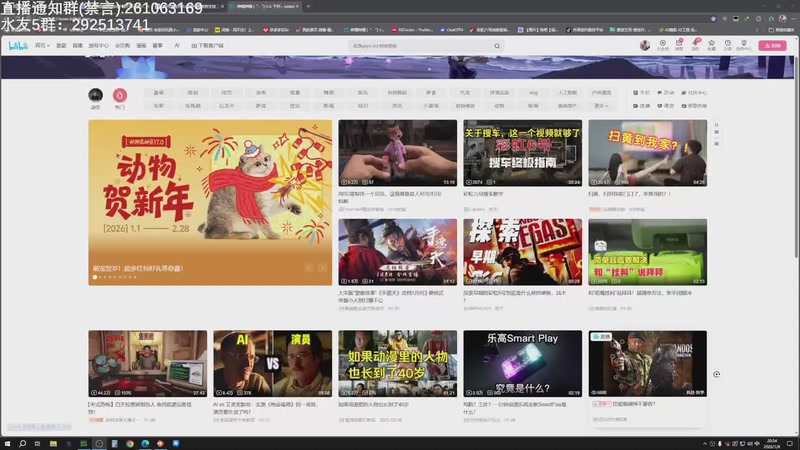
Task: Open the 彩虹6号 搜车终极指南 video
Action: pos(522,153)
